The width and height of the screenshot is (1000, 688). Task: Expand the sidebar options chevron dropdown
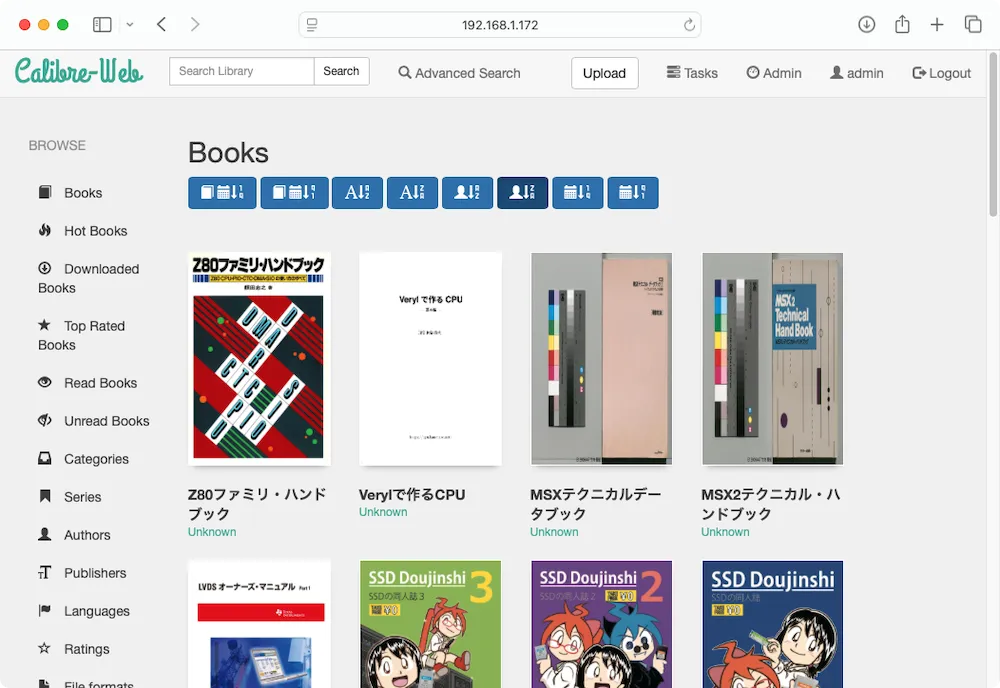[x=130, y=24]
